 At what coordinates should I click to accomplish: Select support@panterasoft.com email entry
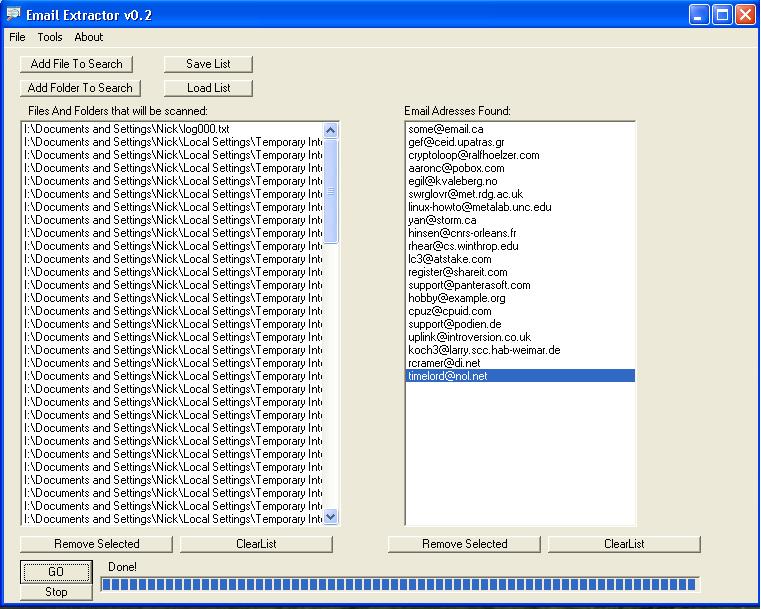(469, 286)
